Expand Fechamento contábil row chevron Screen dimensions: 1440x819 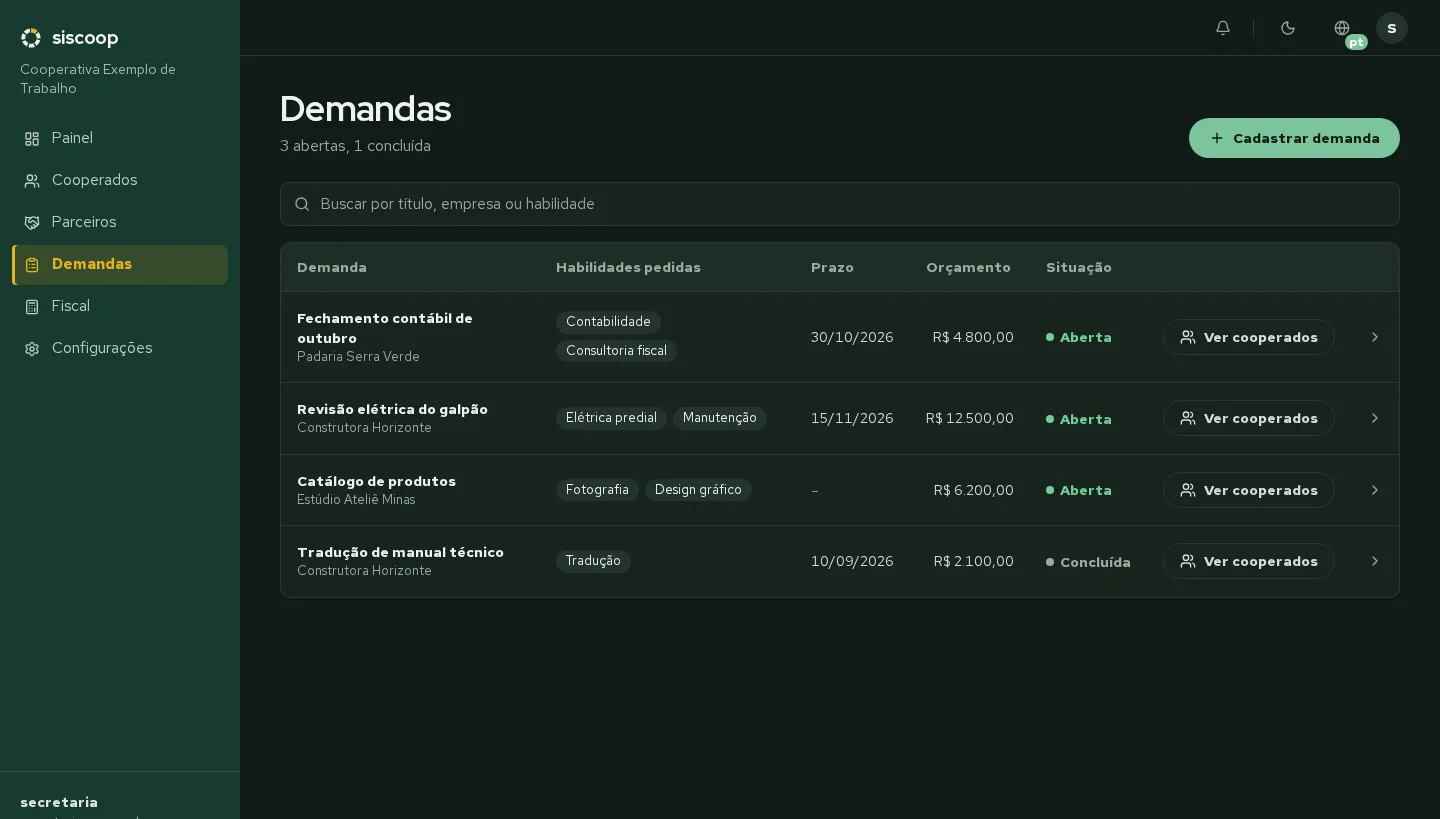pos(1375,337)
